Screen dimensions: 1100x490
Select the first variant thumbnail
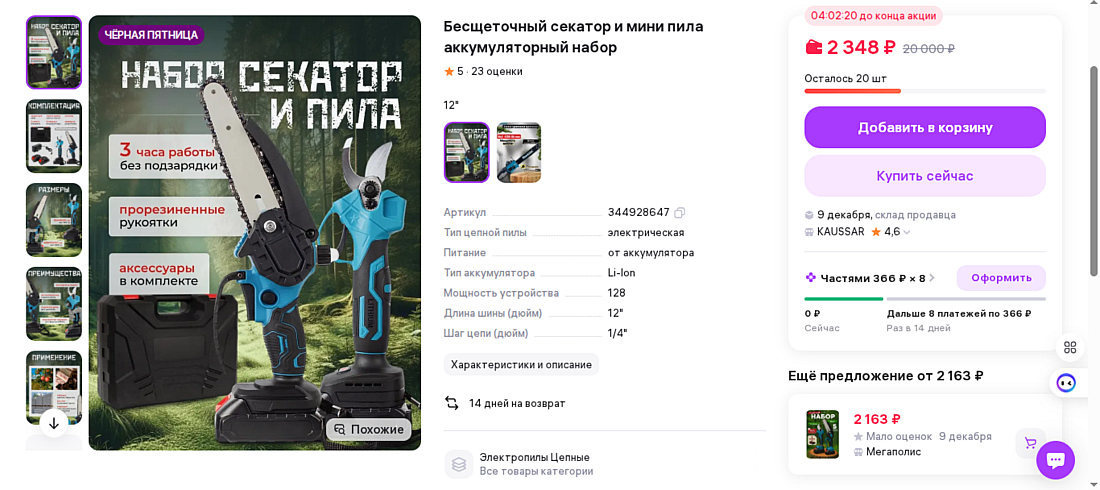[467, 152]
